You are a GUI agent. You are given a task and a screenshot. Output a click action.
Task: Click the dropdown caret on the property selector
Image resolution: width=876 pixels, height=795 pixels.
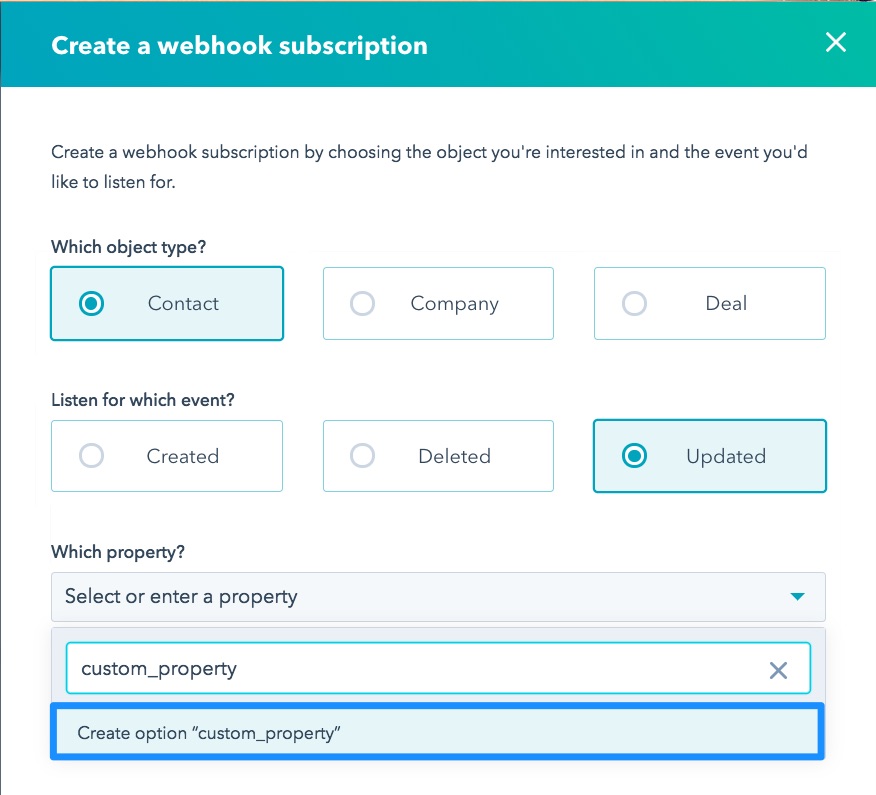point(797,596)
